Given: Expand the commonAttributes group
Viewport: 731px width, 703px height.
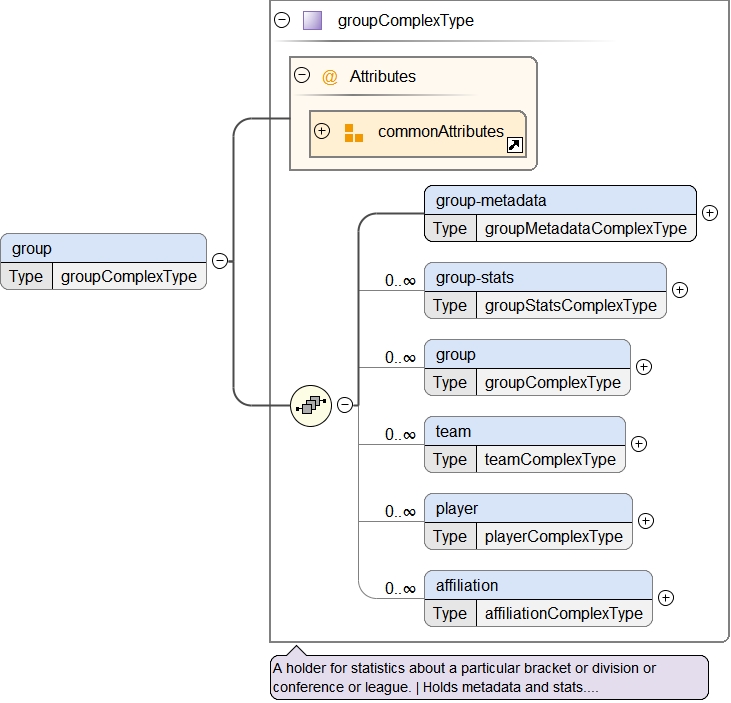Looking at the screenshot, I should coord(322,131).
